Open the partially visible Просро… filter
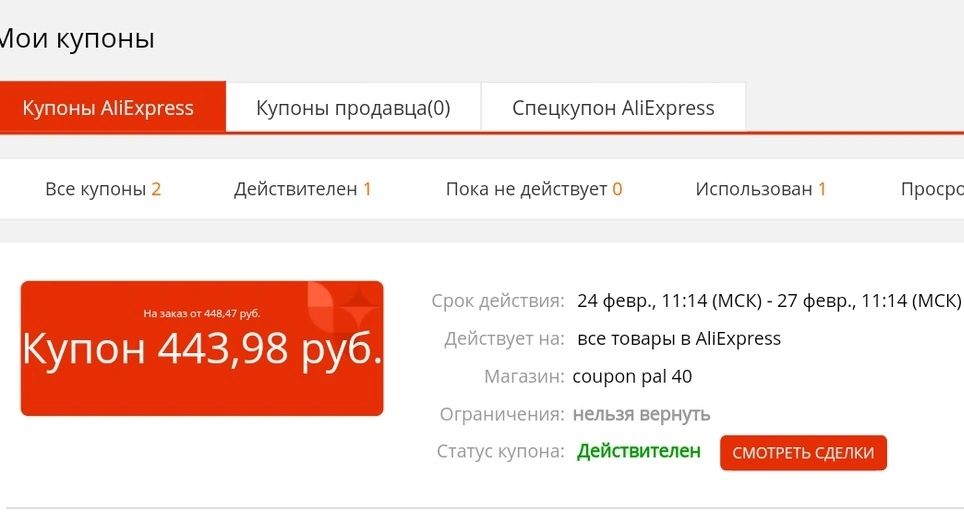 [x=932, y=189]
